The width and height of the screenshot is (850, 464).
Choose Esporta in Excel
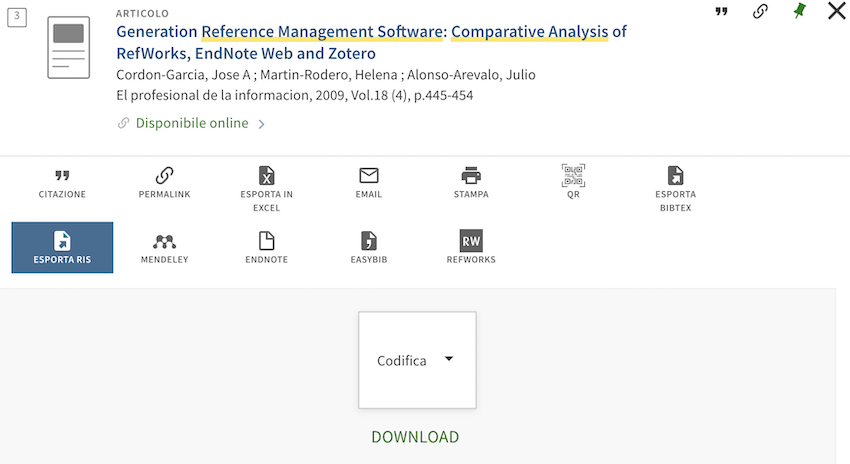coord(266,189)
